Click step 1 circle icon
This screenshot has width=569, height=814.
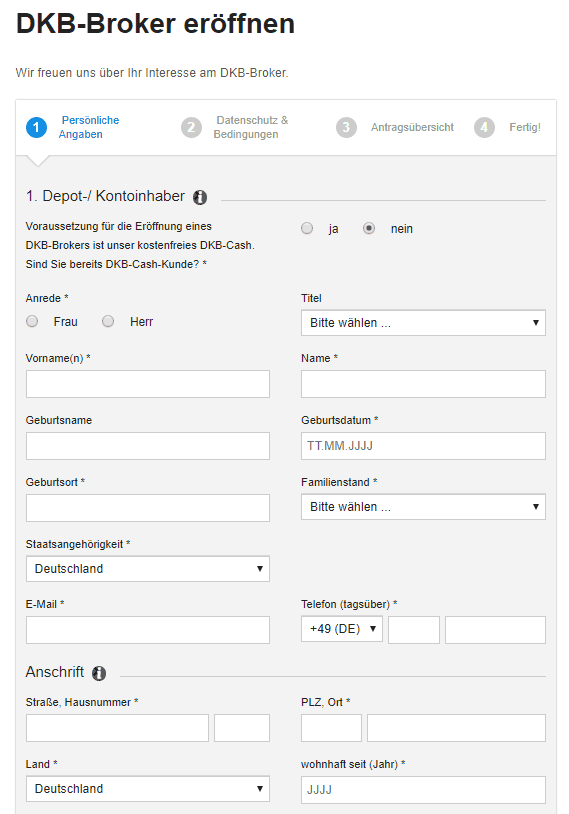[36, 128]
